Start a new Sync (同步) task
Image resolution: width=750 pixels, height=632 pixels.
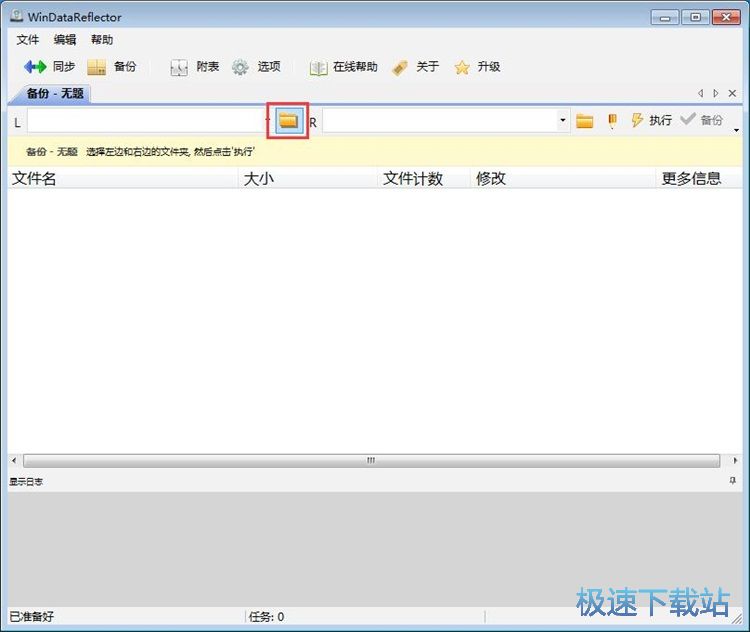(49, 67)
